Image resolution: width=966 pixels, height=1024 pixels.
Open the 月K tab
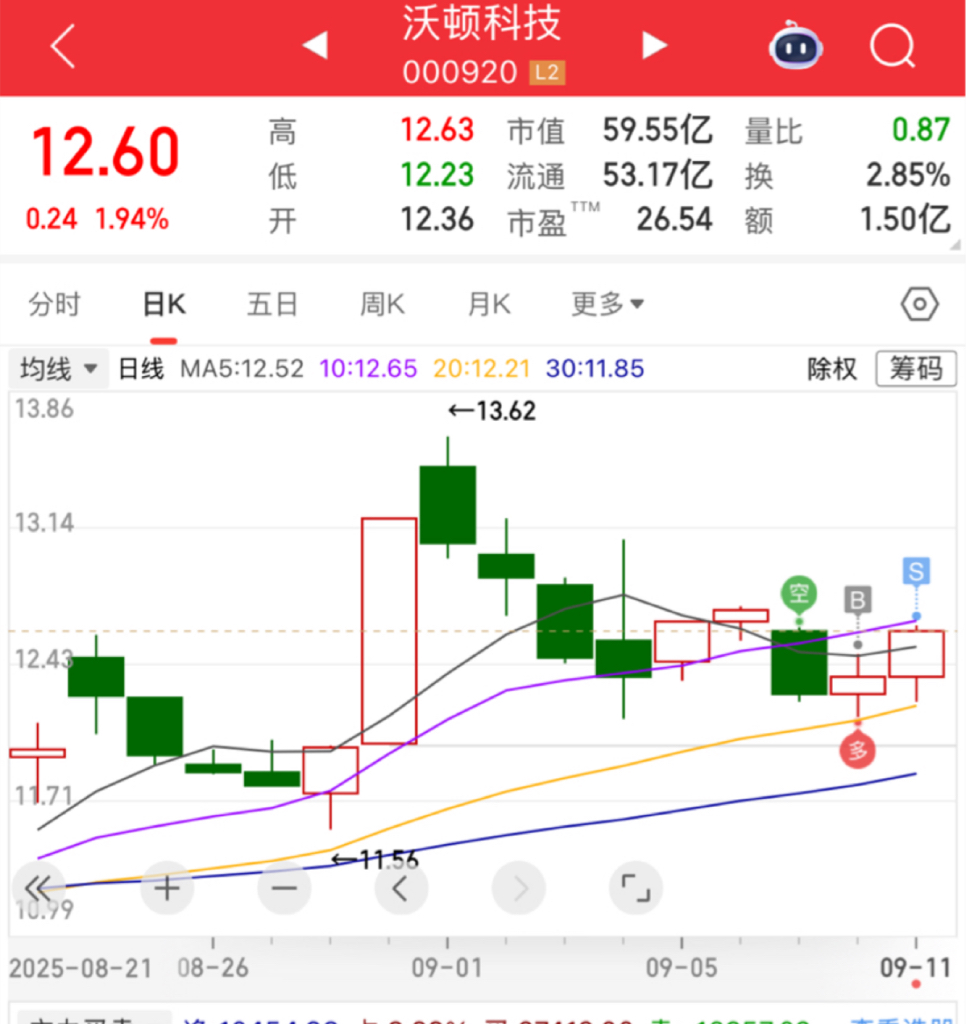coord(489,304)
